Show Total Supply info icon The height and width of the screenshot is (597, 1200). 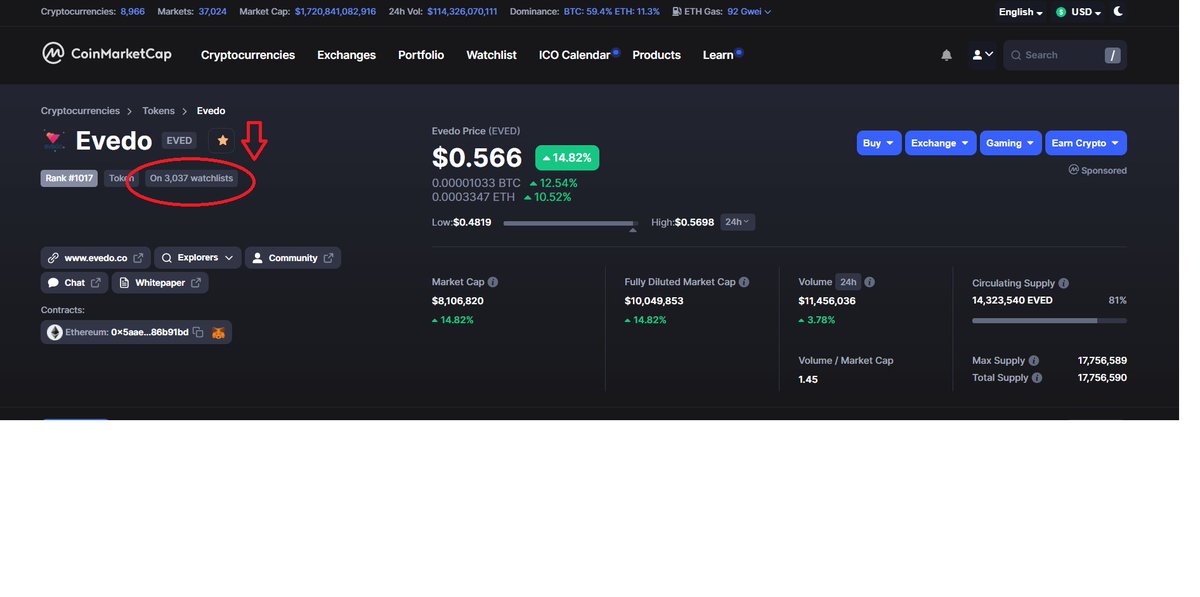(x=1037, y=378)
